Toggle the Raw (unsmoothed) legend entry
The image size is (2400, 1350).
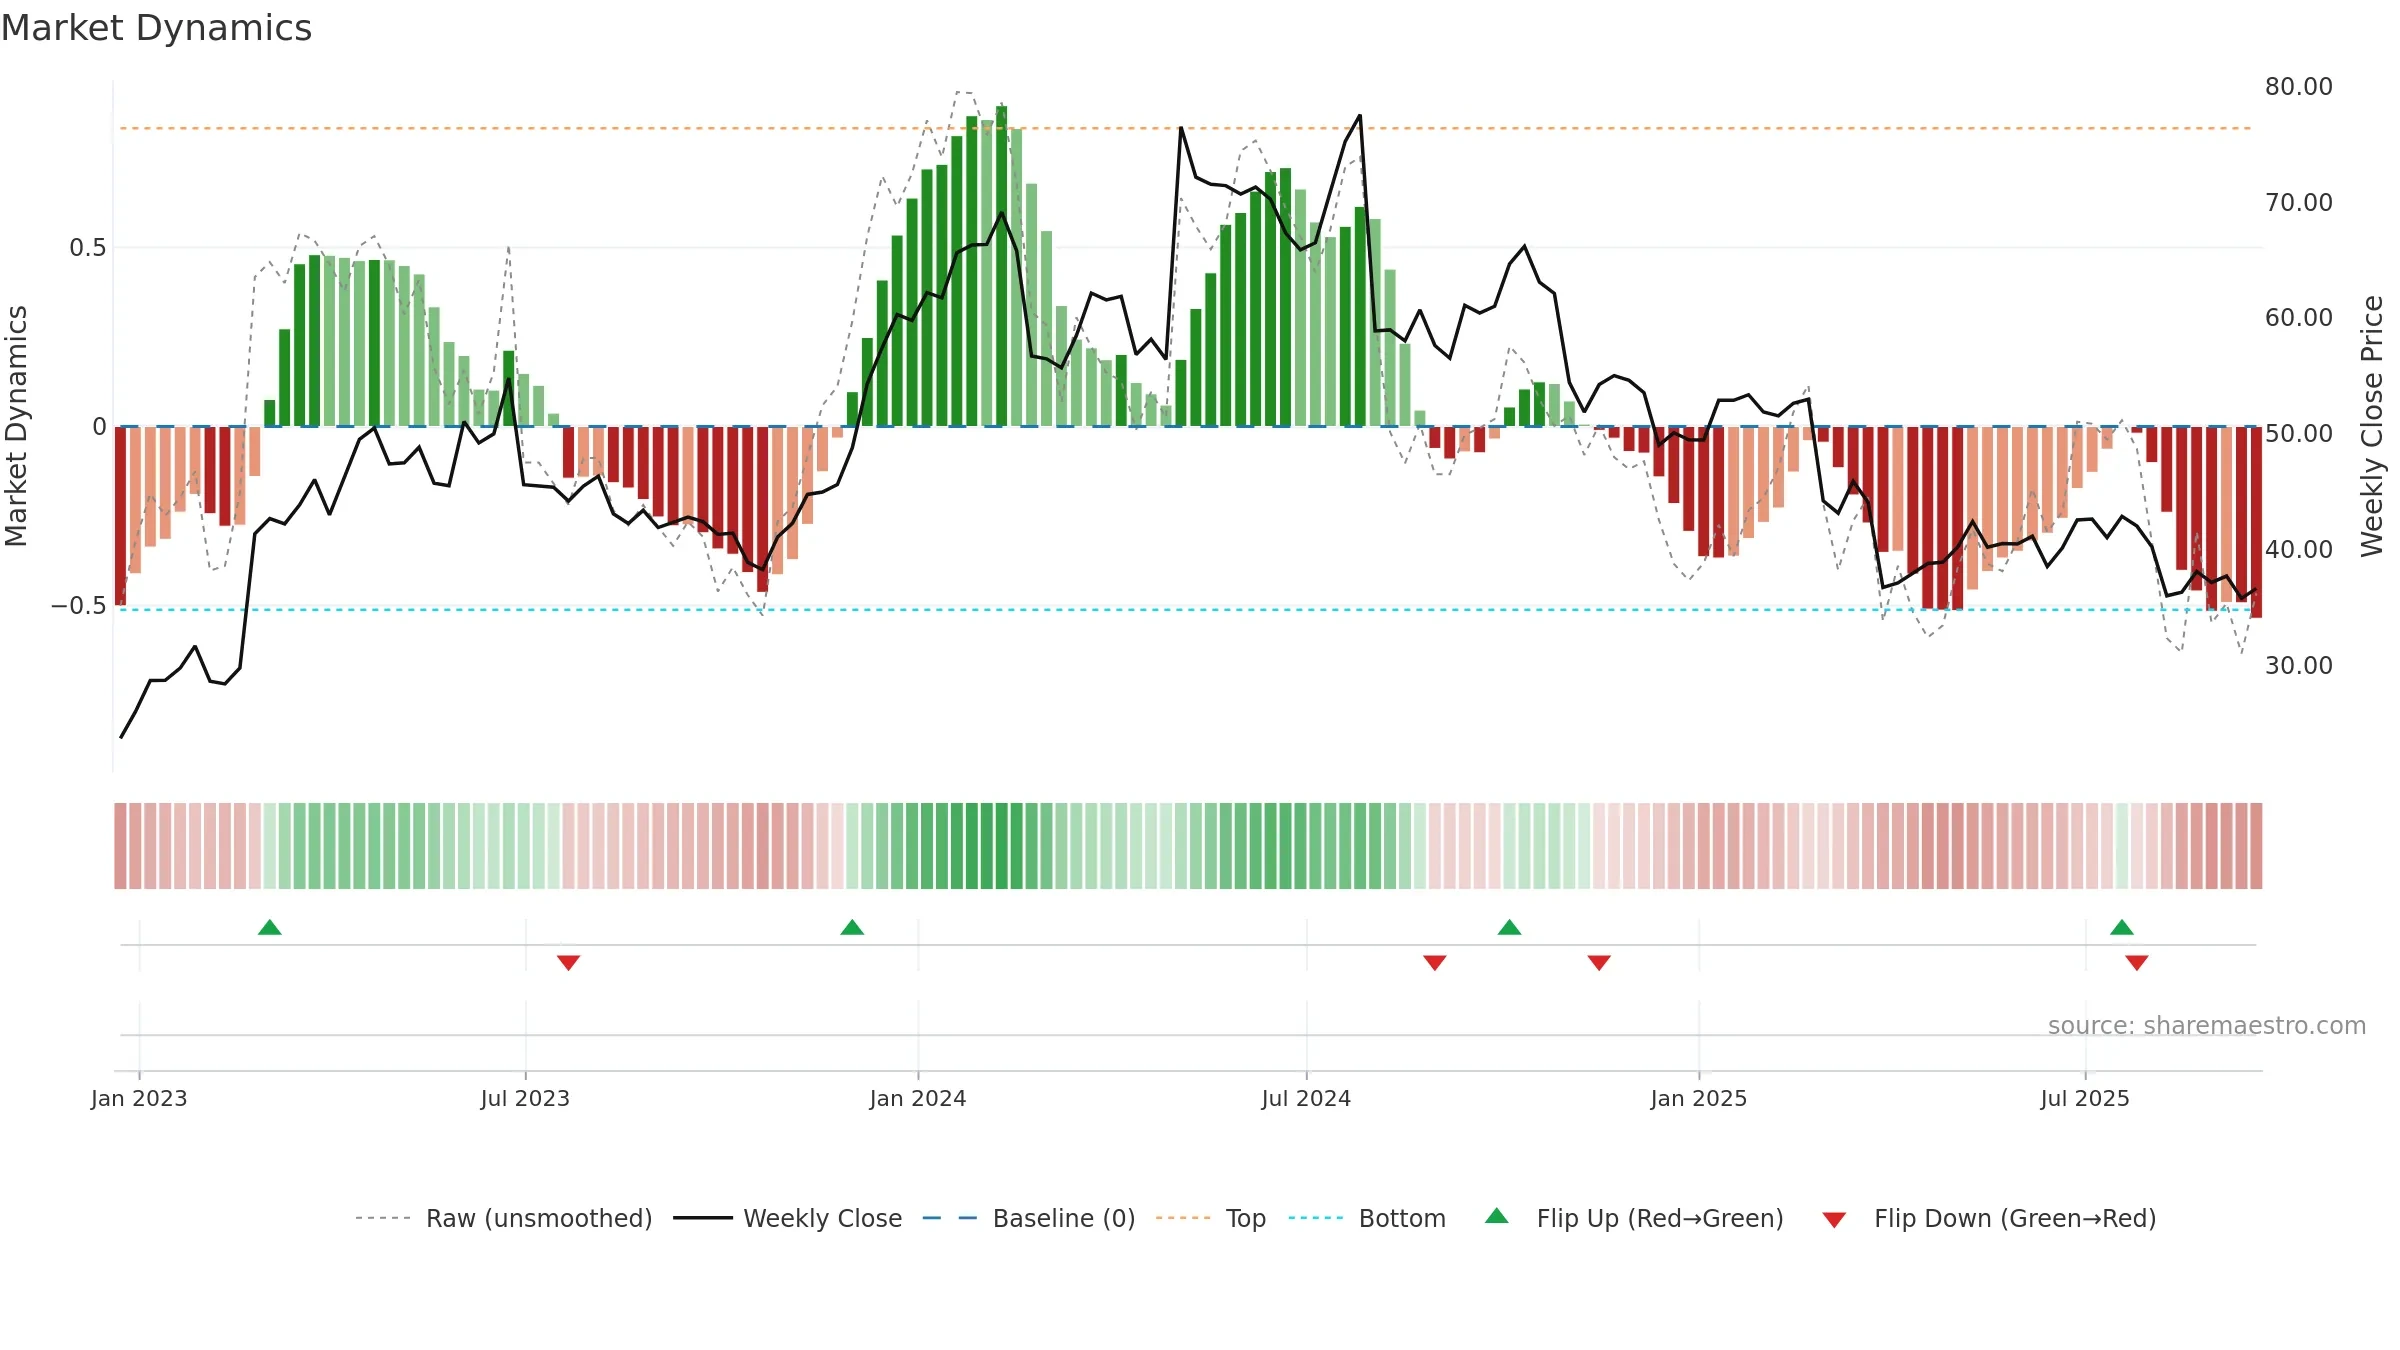(x=503, y=1218)
